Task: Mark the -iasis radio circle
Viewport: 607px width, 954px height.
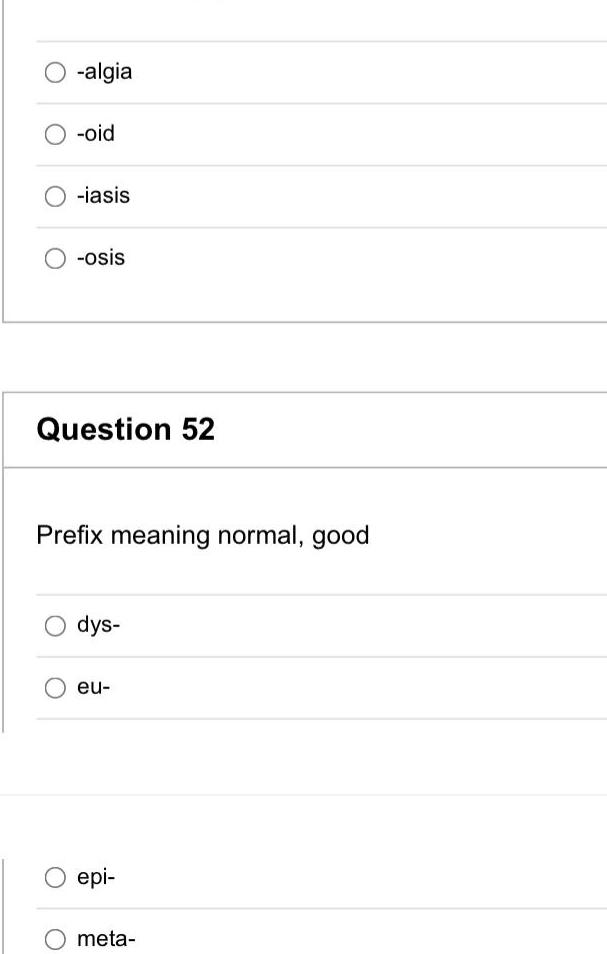Action: tap(54, 196)
